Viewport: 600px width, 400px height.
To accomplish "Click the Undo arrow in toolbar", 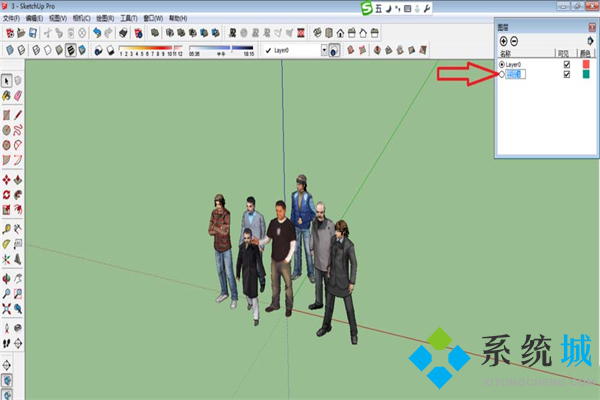I will click(x=97, y=33).
